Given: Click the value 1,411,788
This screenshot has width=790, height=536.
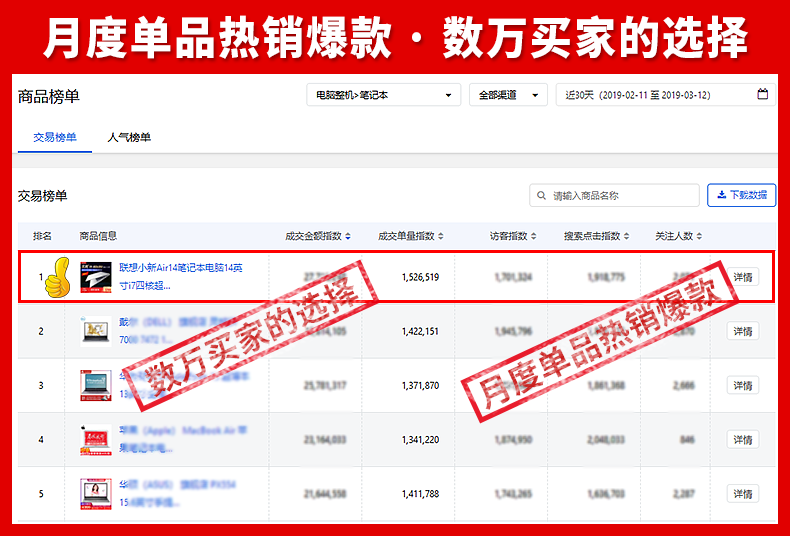Looking at the screenshot, I should tap(420, 494).
